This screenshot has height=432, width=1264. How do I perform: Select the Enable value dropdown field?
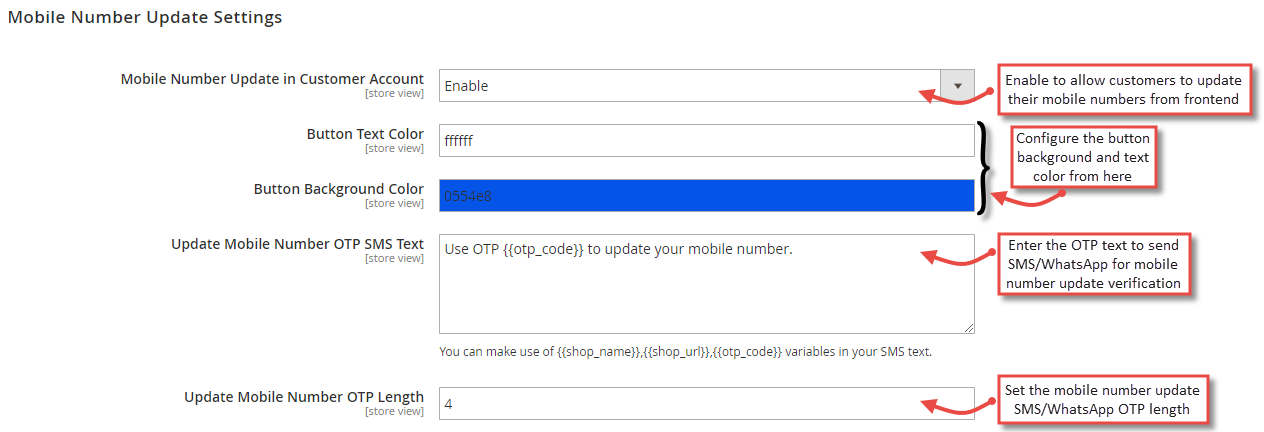[x=706, y=86]
